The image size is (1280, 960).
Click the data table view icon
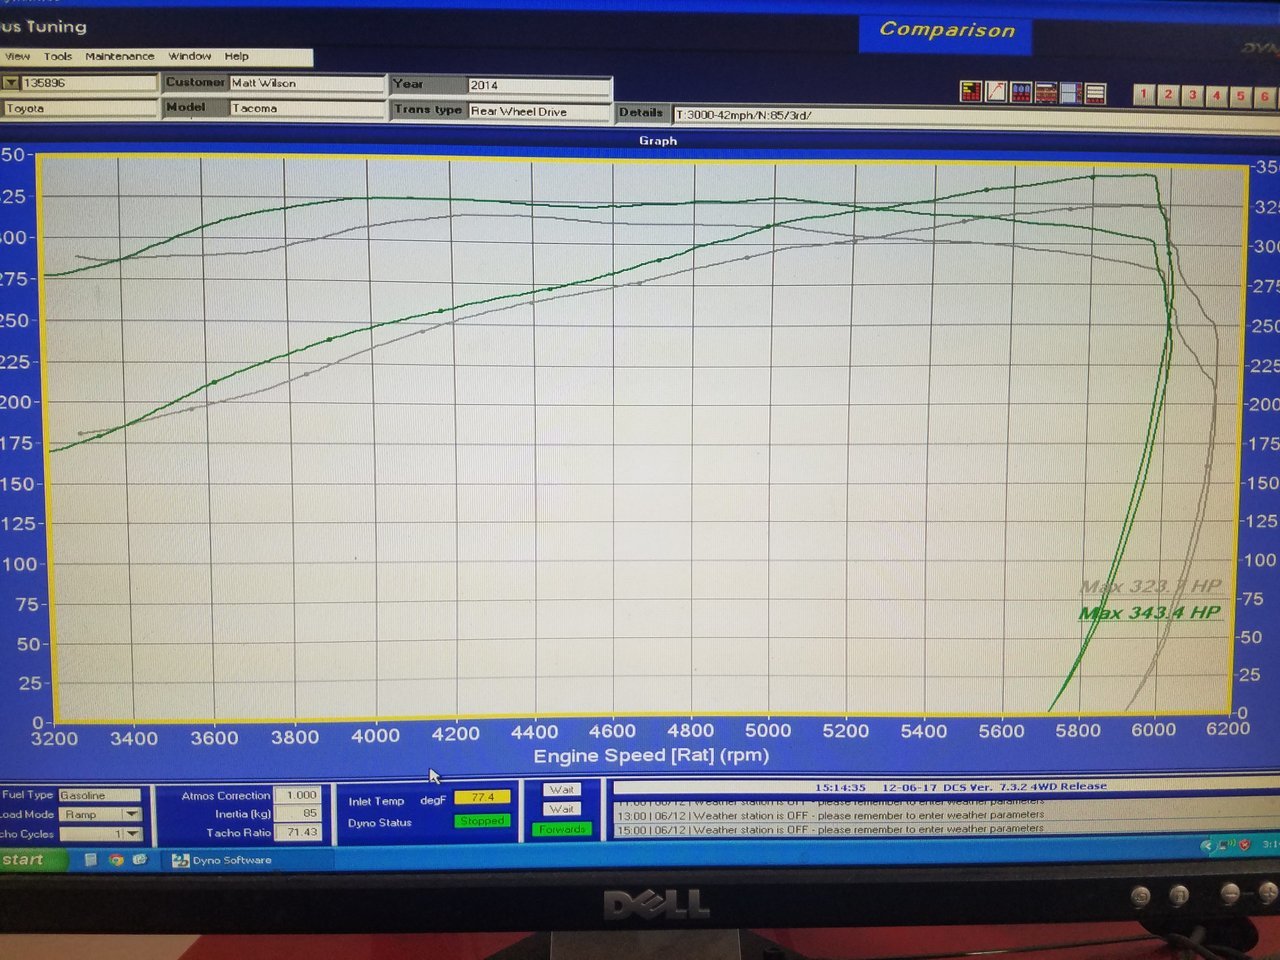click(1046, 93)
